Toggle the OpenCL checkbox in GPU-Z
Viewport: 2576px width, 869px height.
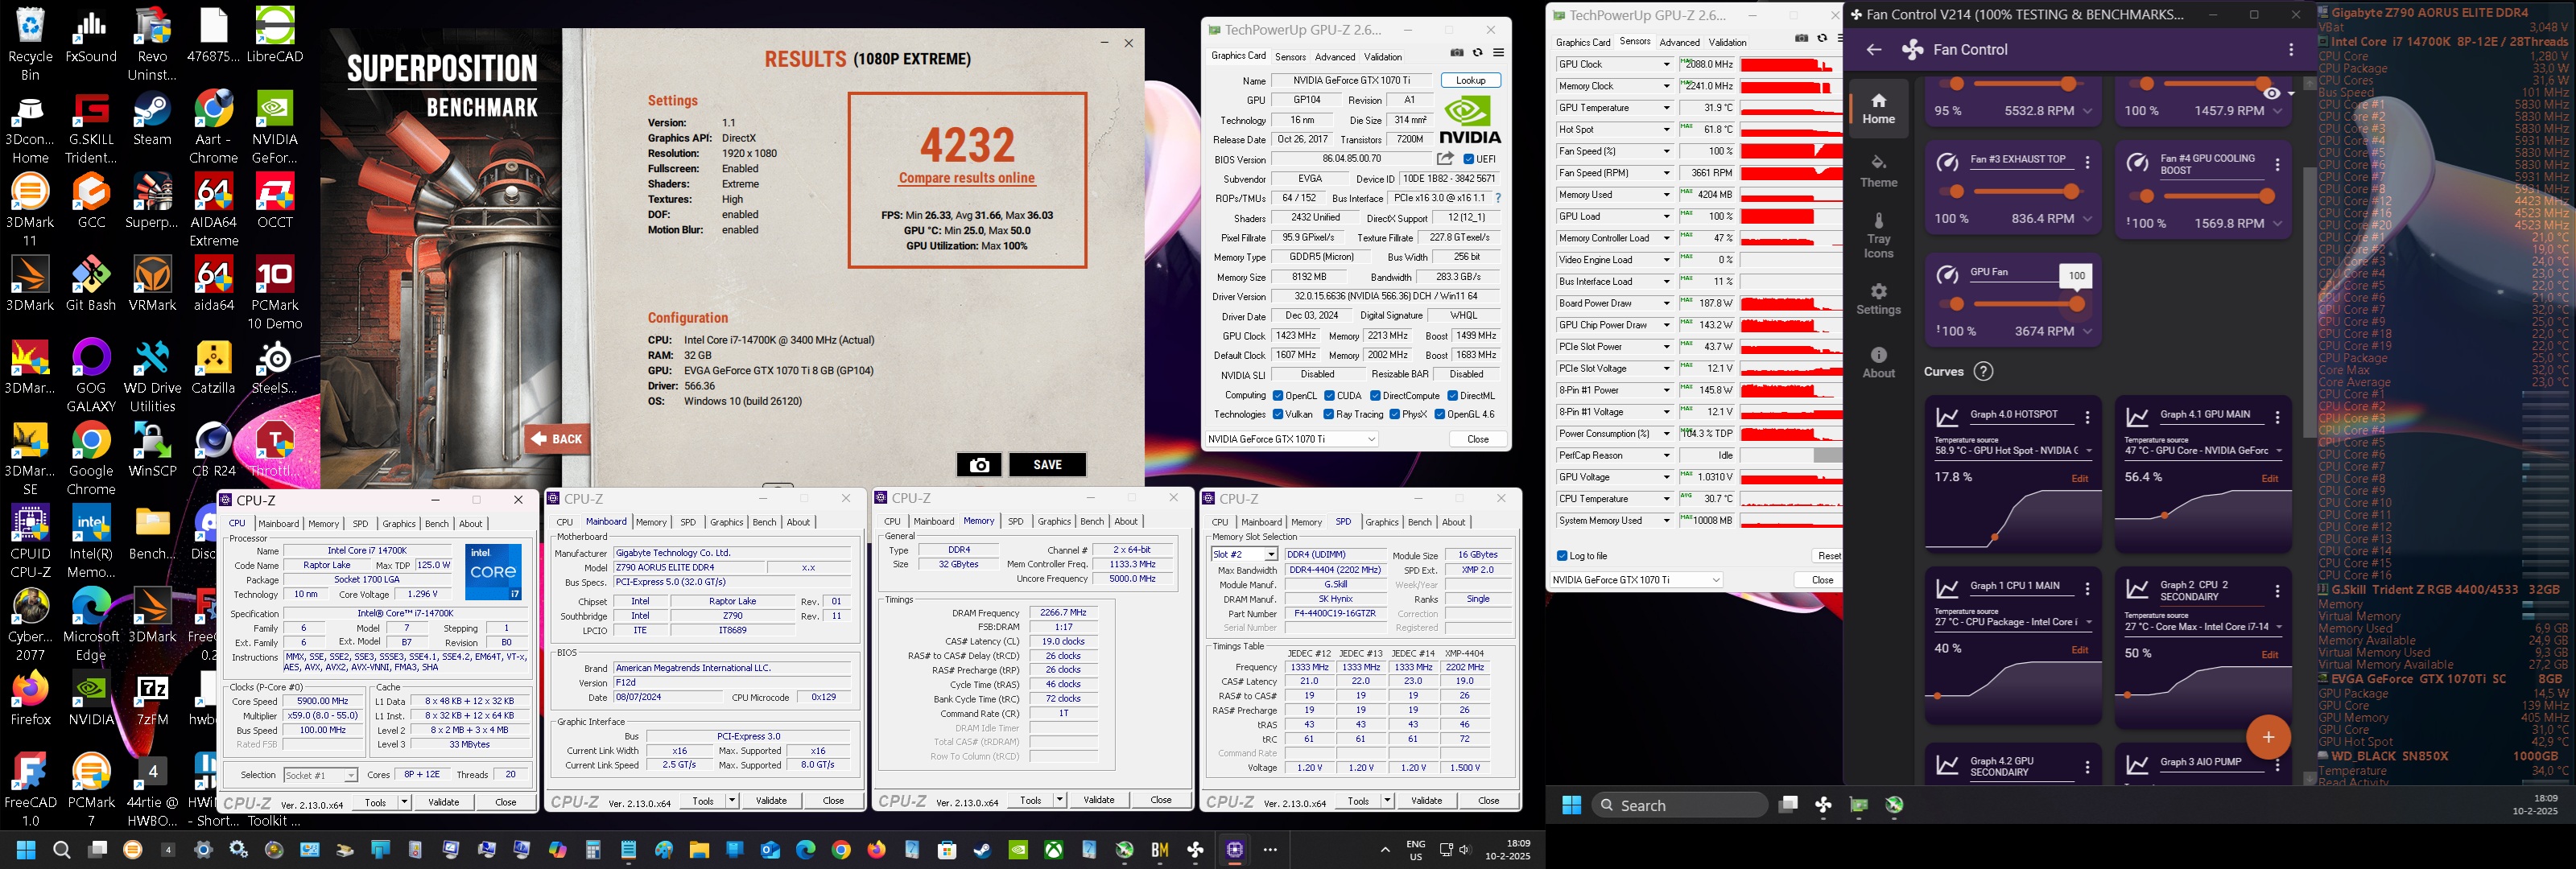1278,396
